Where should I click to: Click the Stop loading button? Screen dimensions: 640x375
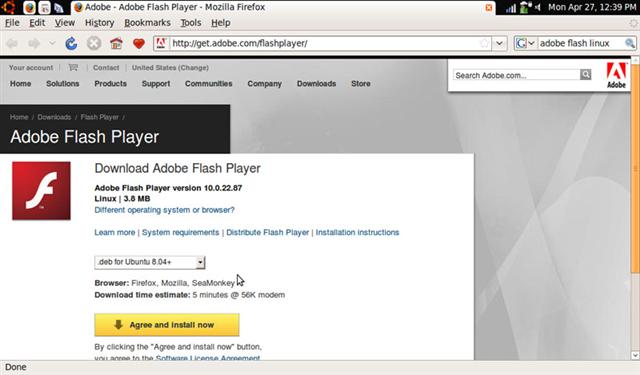point(94,43)
